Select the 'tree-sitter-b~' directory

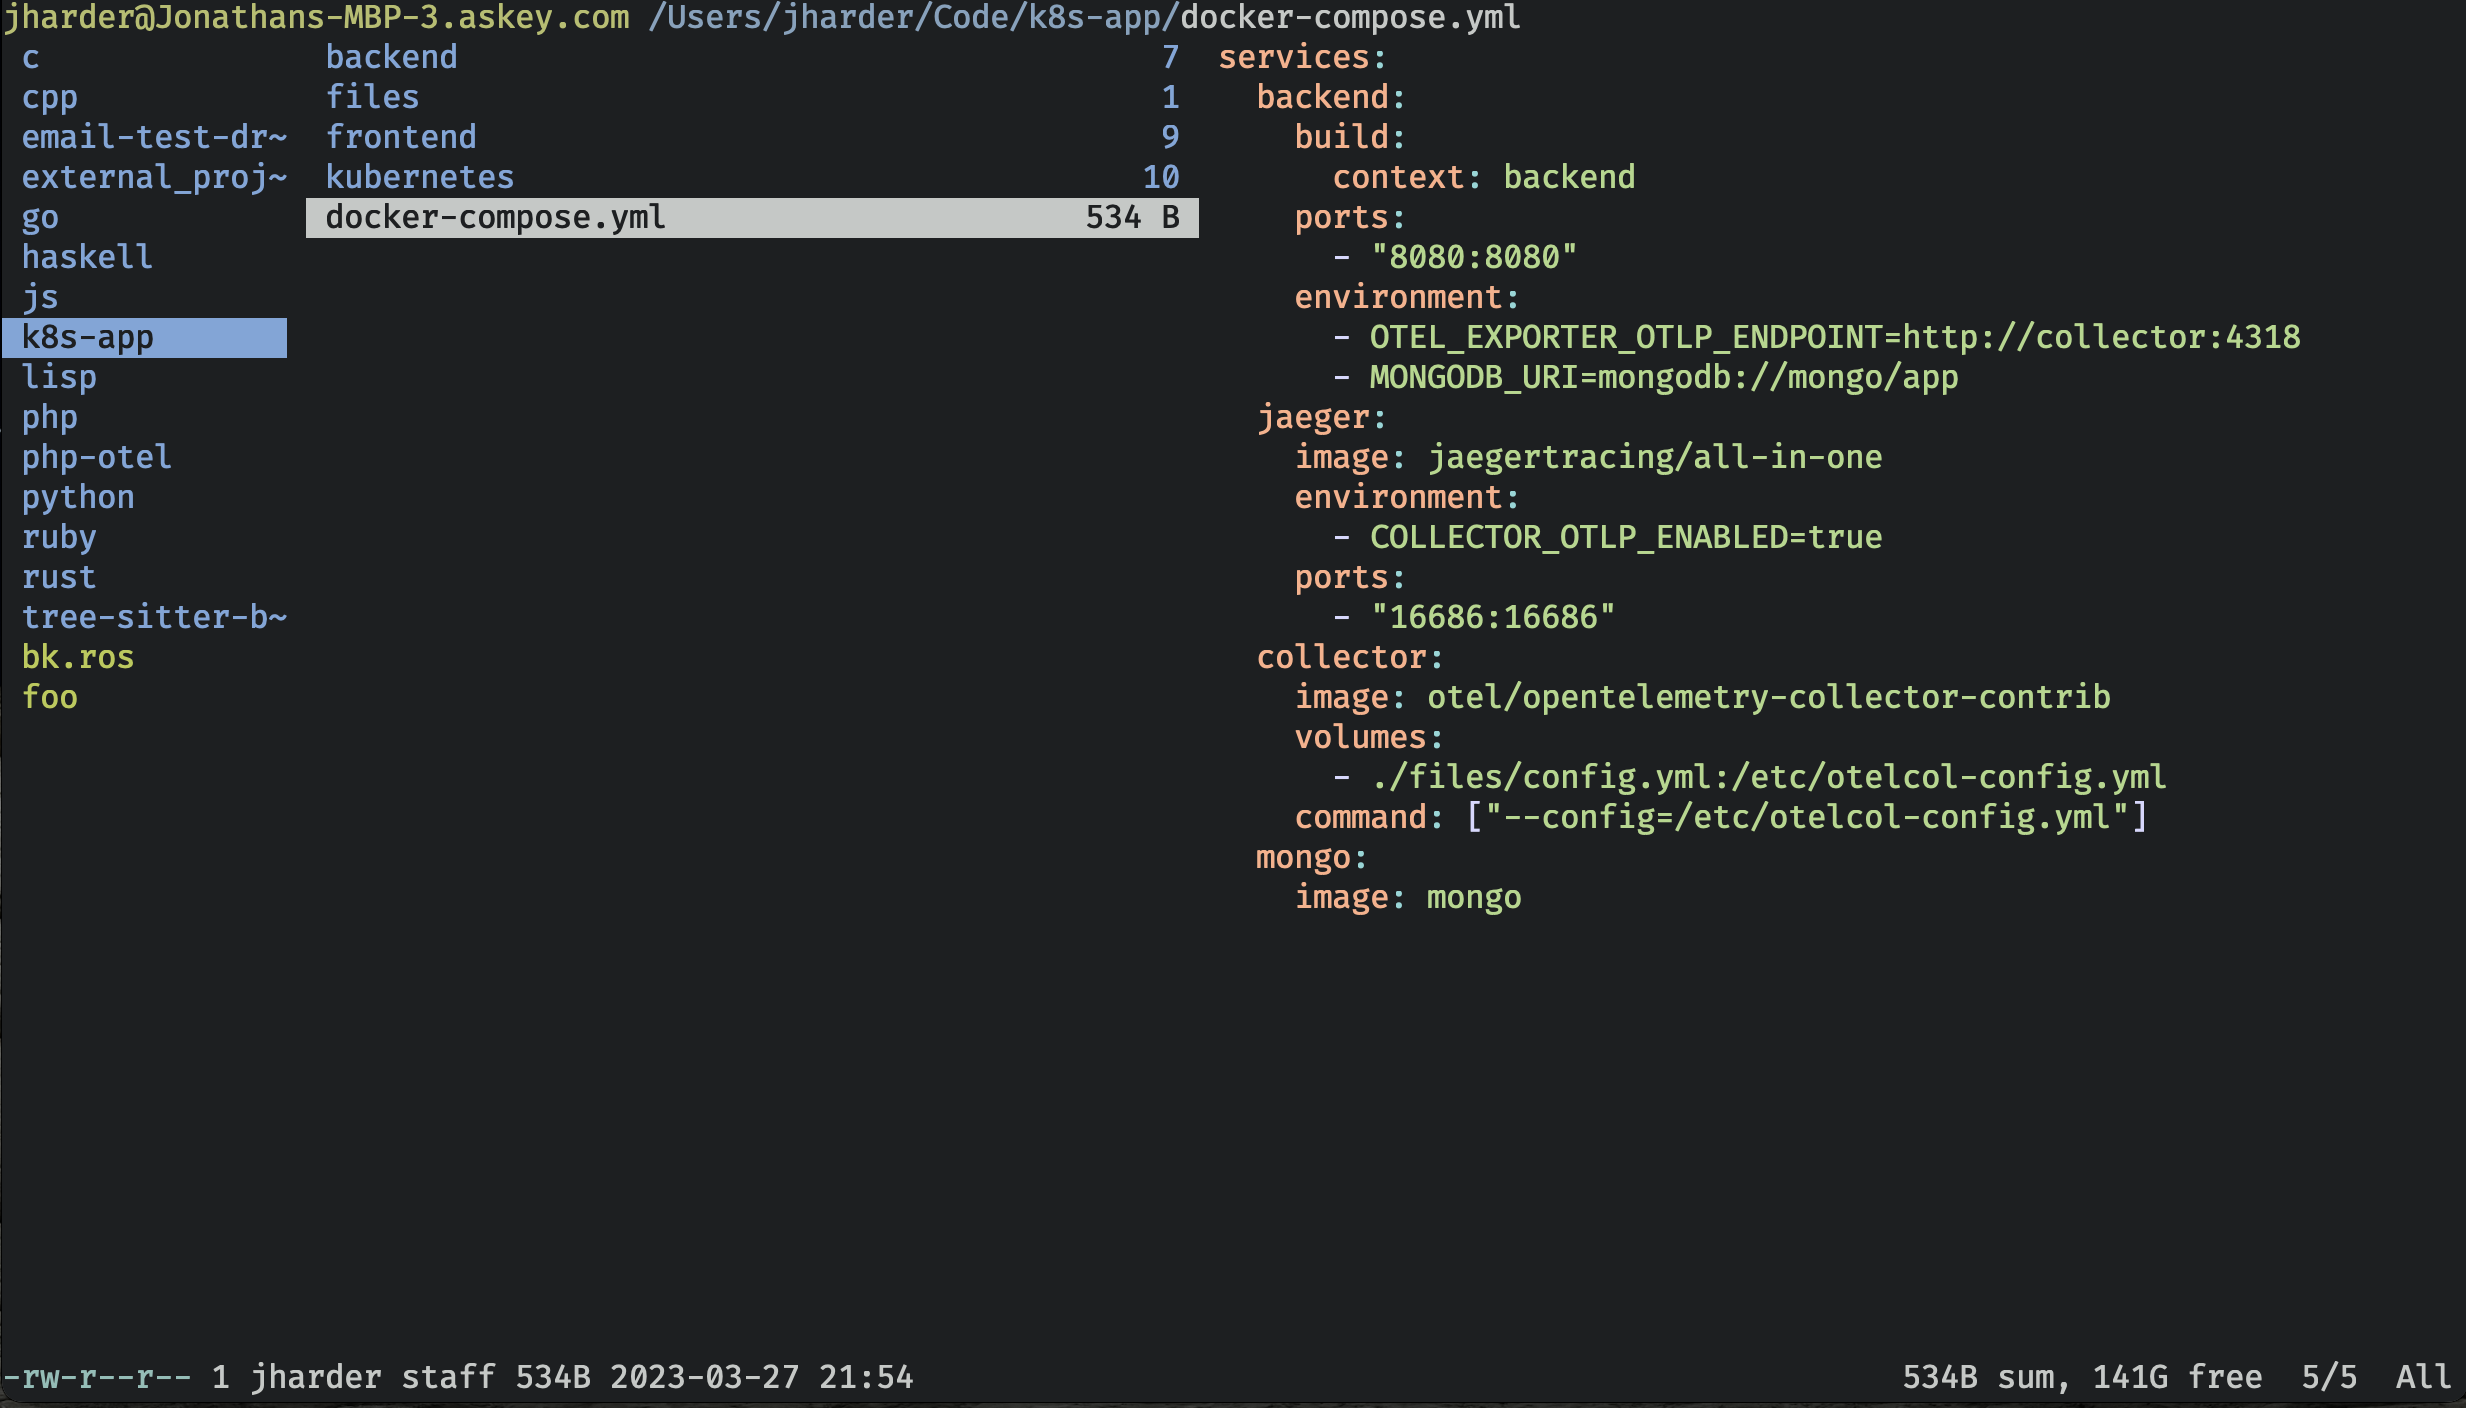pos(155,618)
